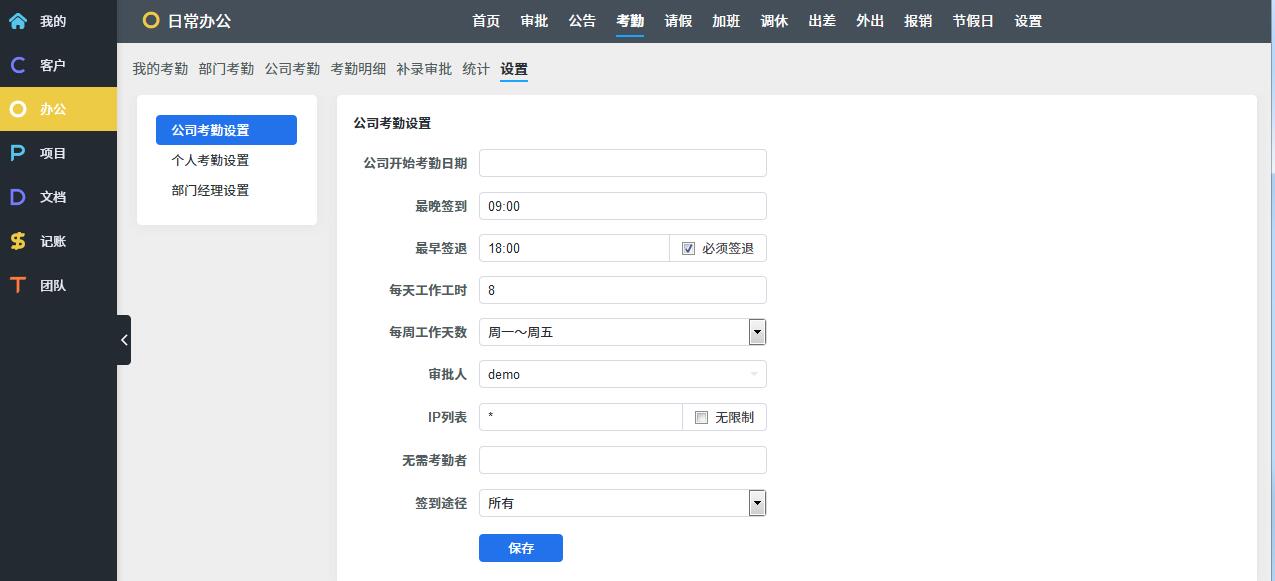Select the 设置 sub-tab under 考勤
The height and width of the screenshot is (581, 1275).
(514, 69)
